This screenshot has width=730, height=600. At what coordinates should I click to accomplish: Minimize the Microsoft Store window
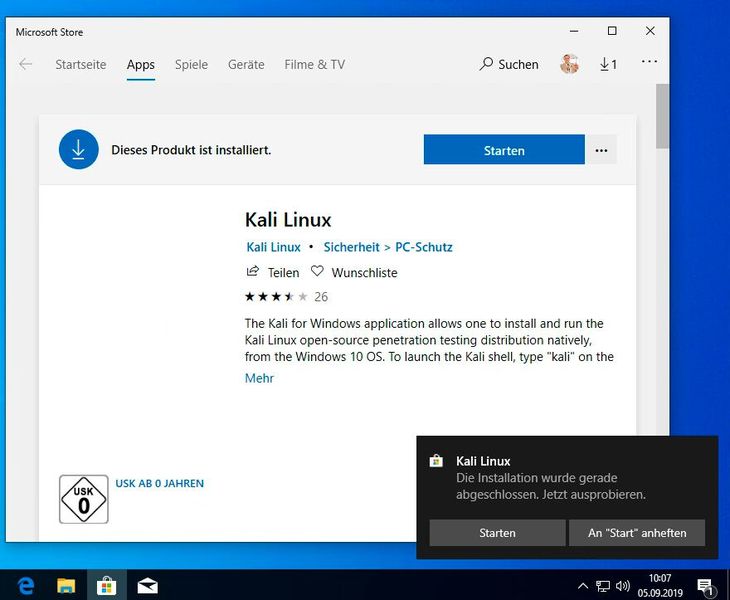tap(574, 31)
